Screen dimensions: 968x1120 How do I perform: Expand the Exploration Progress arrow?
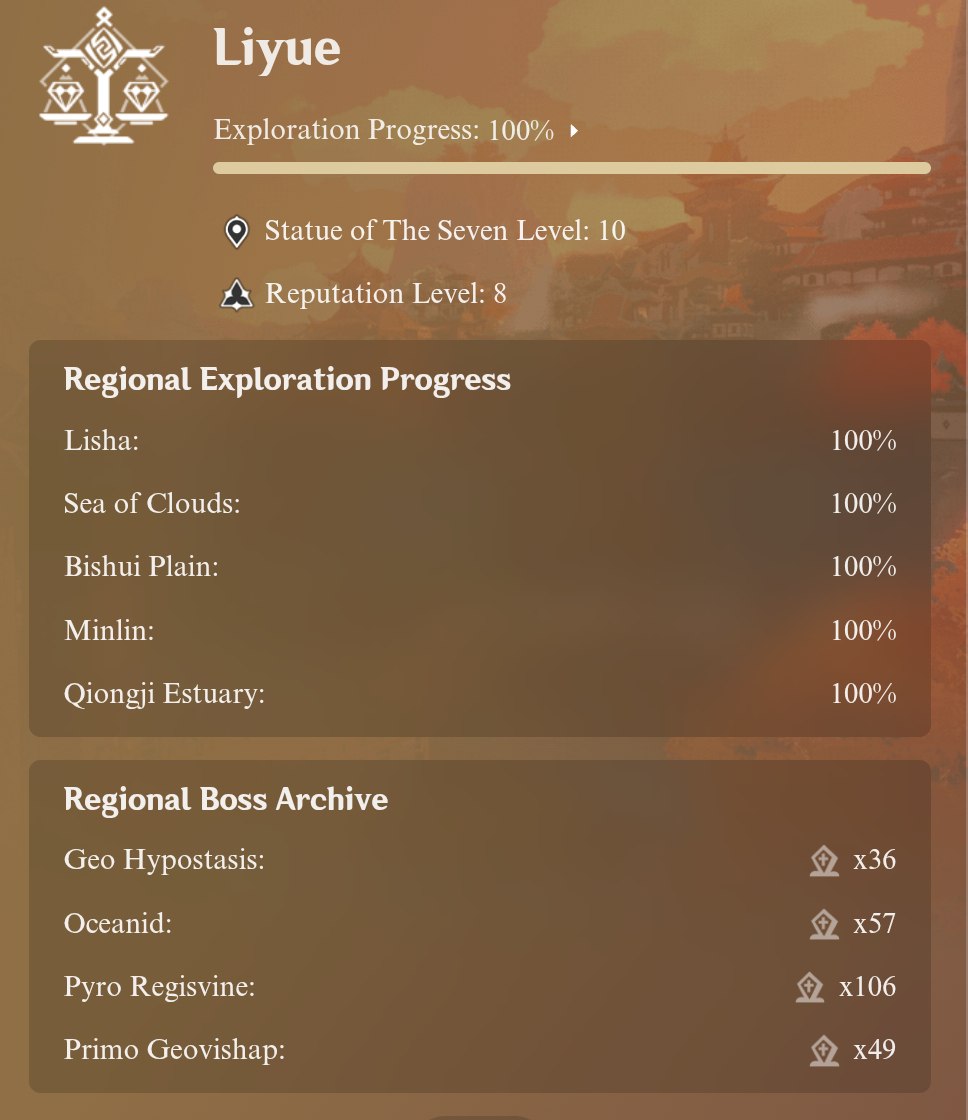tap(575, 131)
